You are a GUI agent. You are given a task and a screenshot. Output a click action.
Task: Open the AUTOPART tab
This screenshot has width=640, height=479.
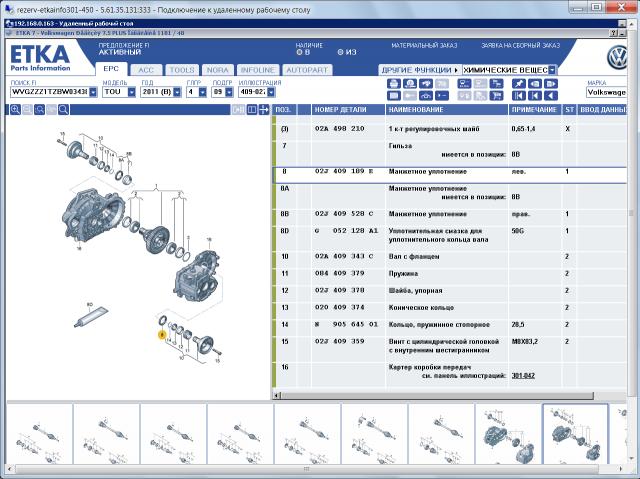pos(307,70)
